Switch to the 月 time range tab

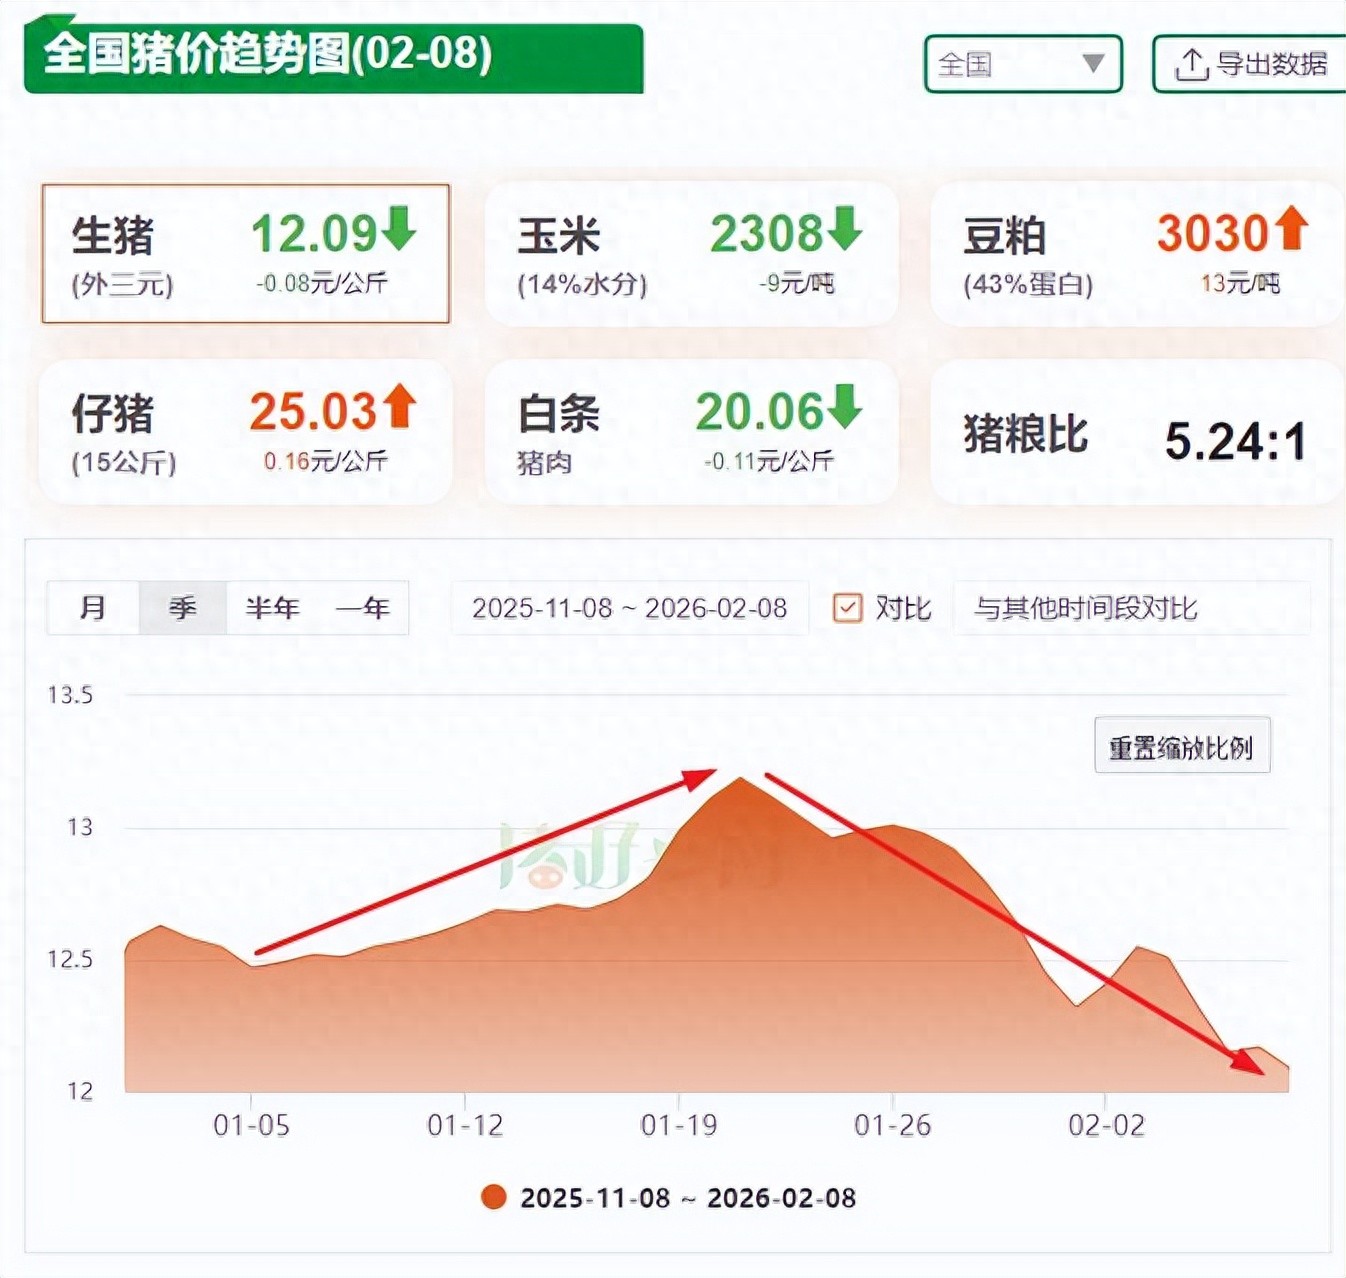92,608
